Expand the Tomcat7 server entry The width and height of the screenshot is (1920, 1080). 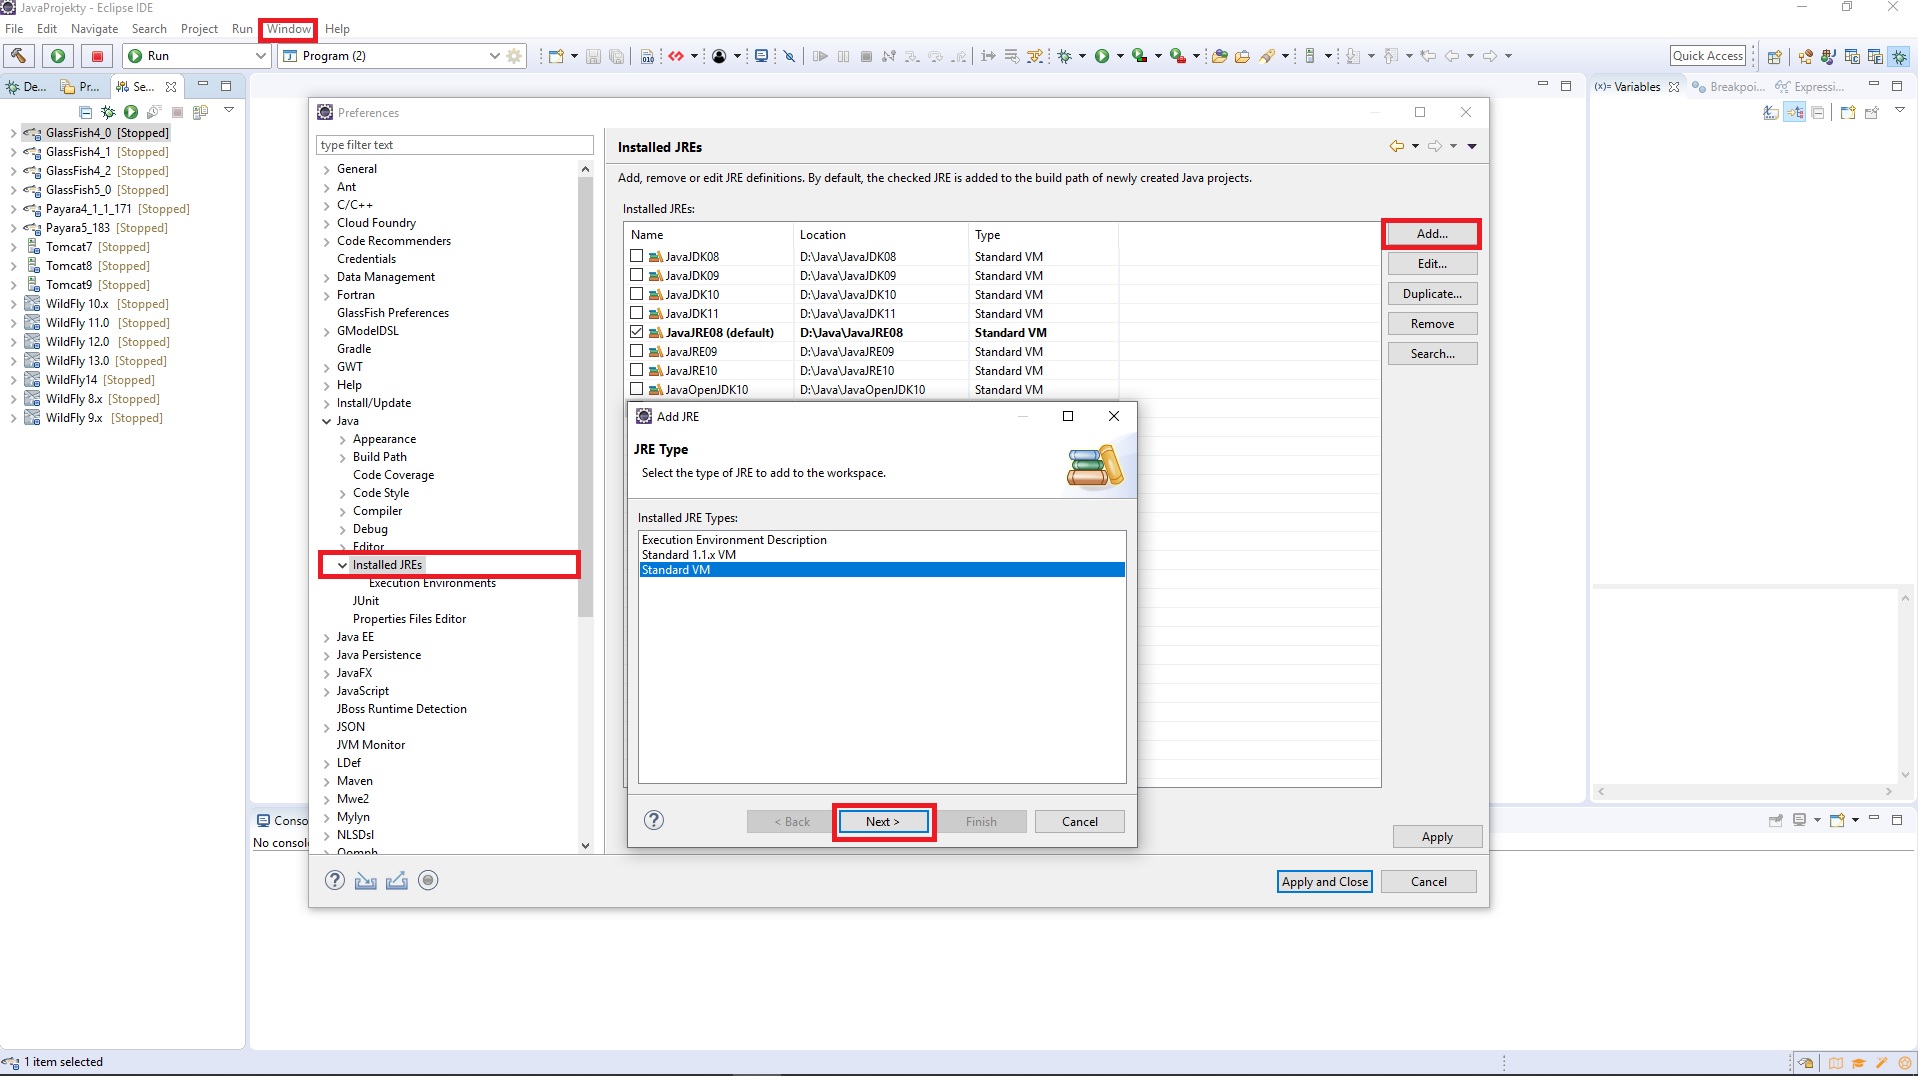[x=12, y=246]
